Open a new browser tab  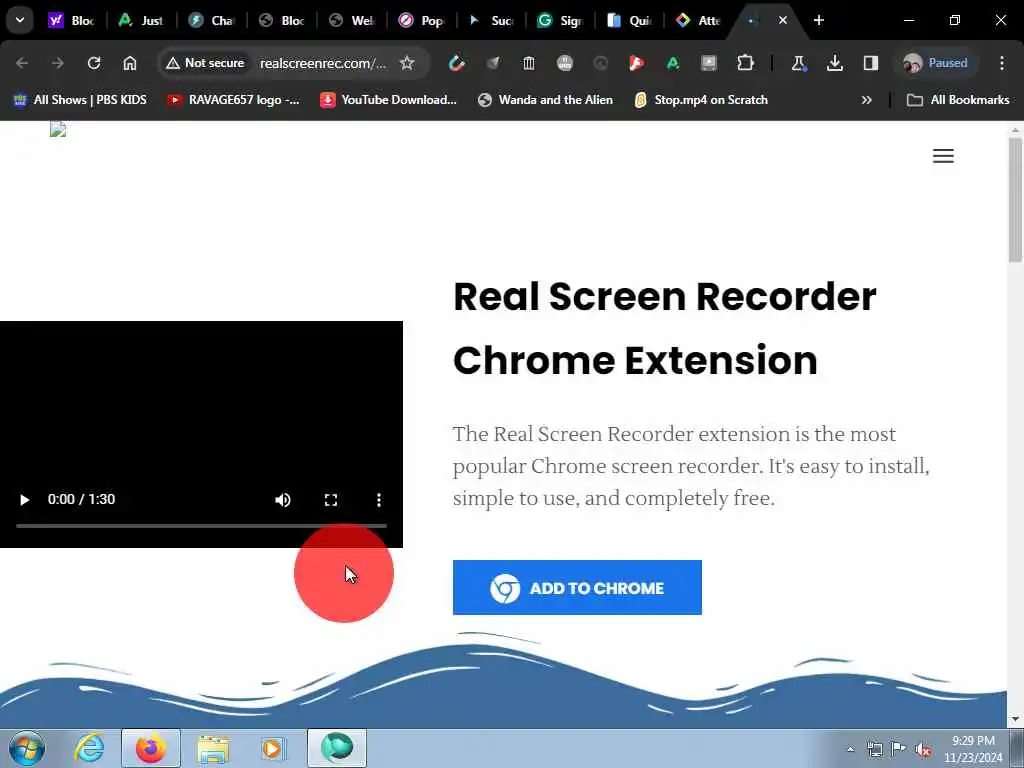click(818, 20)
